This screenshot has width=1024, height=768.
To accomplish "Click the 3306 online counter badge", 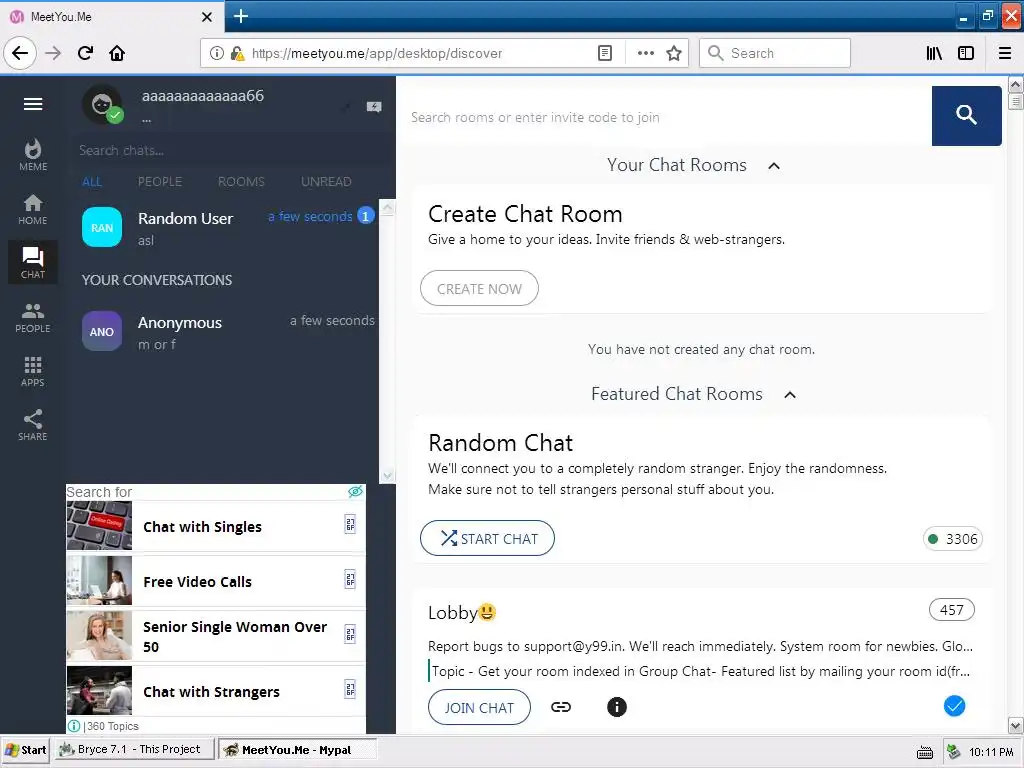I will point(953,539).
